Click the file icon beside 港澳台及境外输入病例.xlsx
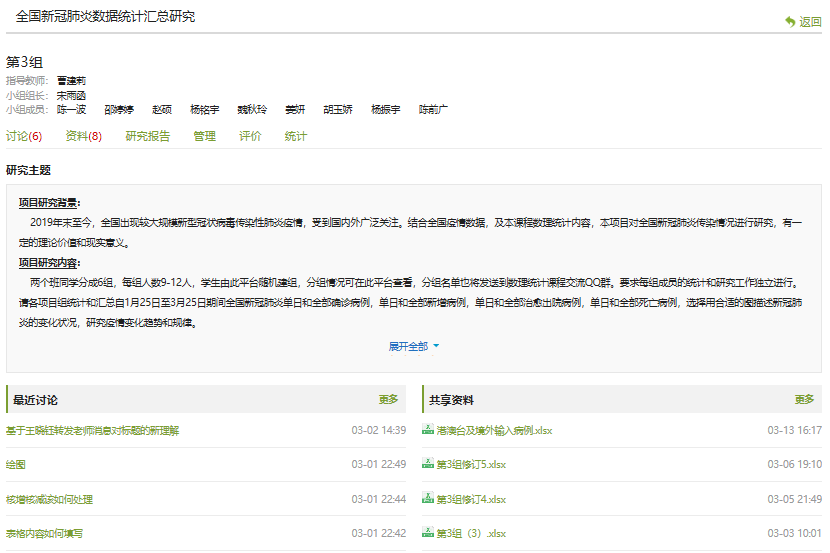This screenshot has height=553, width=830. [428, 430]
